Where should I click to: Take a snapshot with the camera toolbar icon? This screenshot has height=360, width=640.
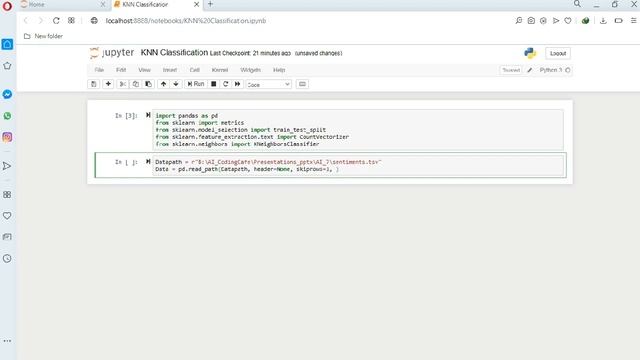[531, 20]
